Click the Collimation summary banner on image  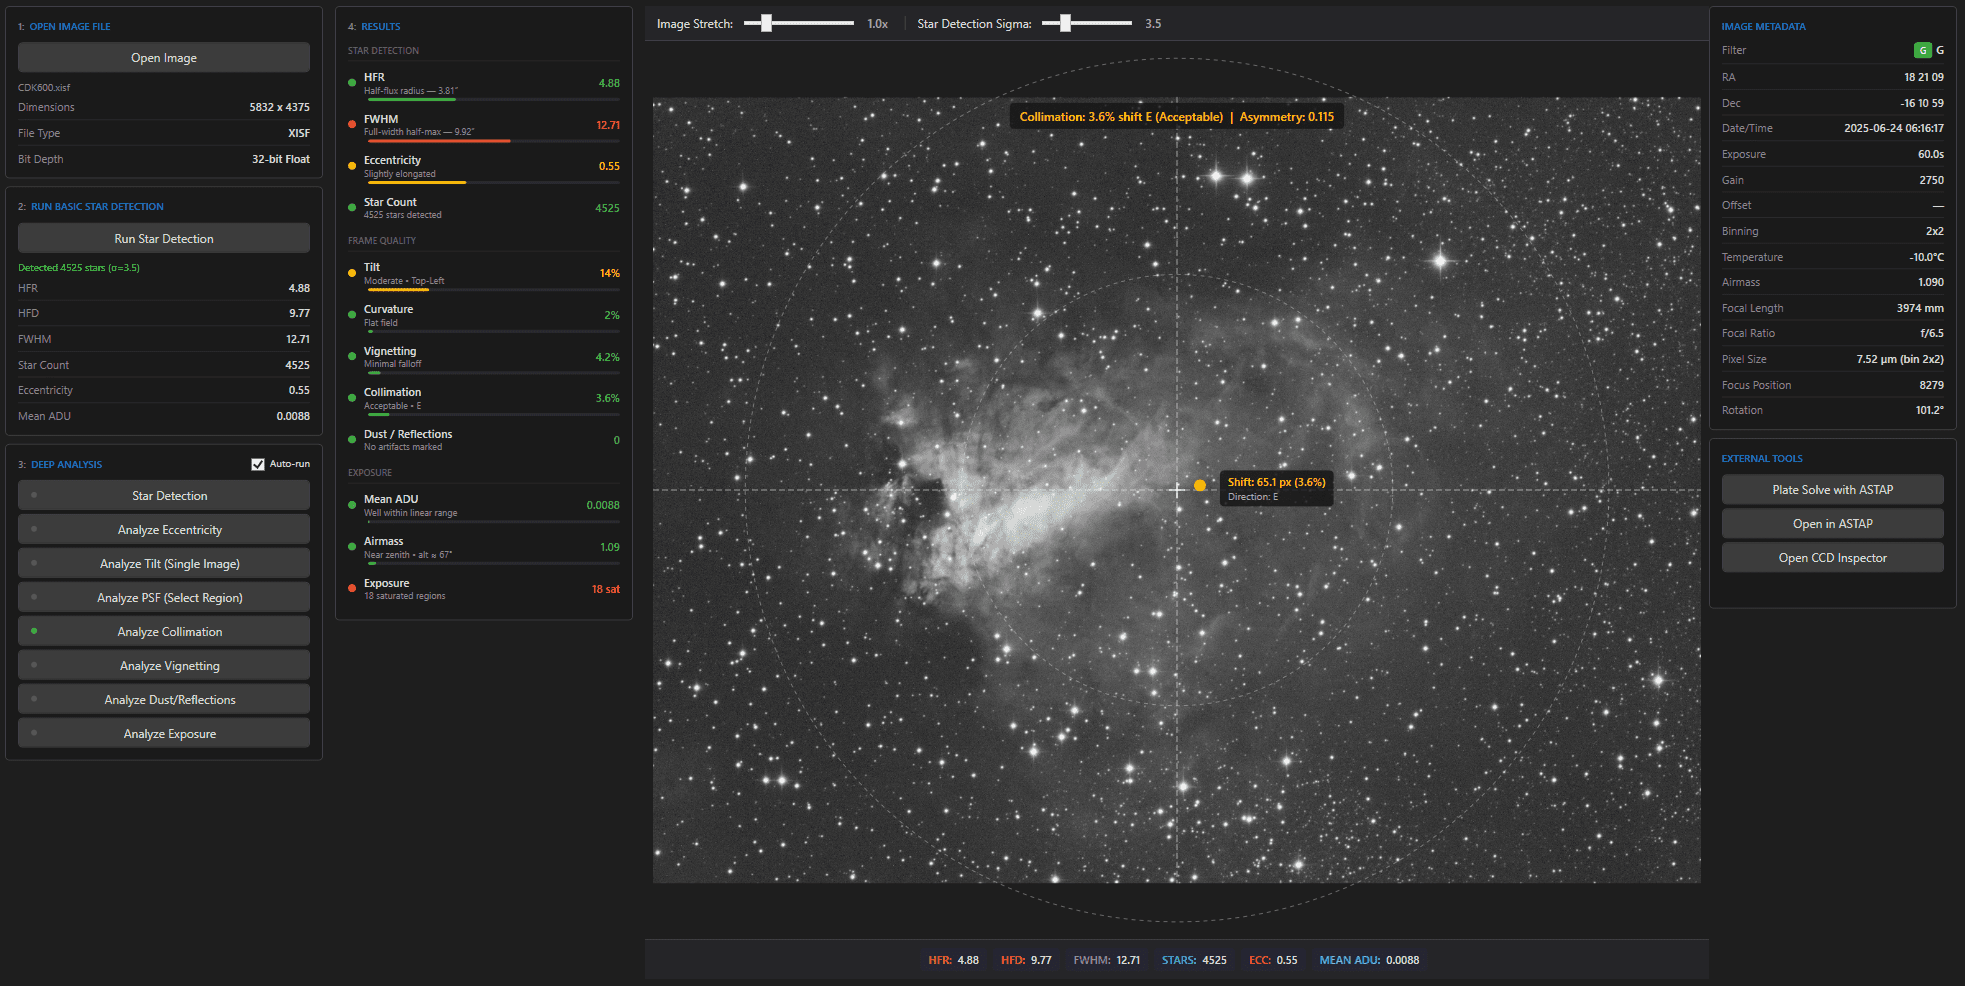point(1176,117)
